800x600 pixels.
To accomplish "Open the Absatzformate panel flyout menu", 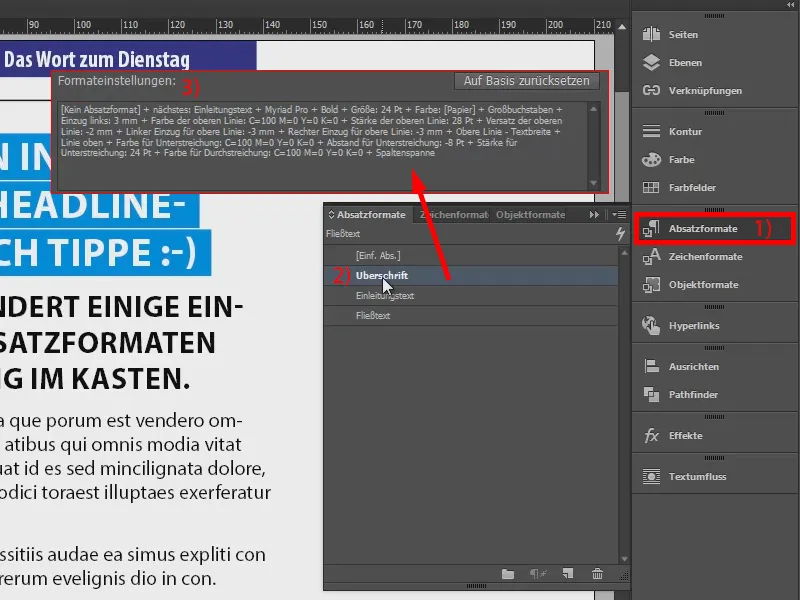I will tap(619, 215).
